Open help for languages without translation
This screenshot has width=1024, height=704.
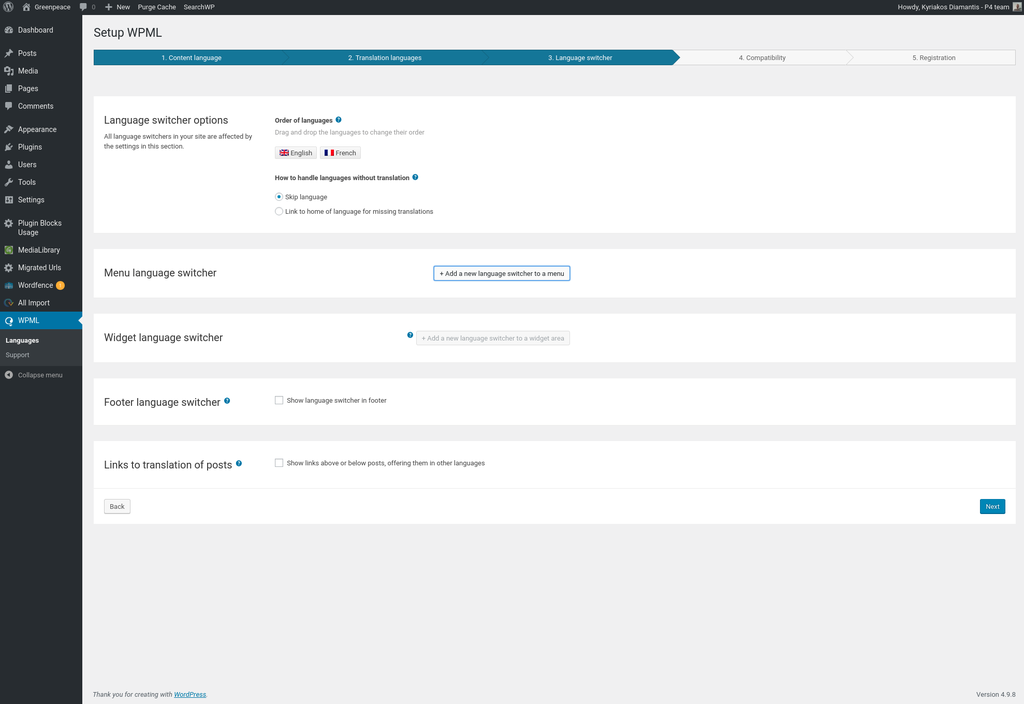click(x=415, y=177)
